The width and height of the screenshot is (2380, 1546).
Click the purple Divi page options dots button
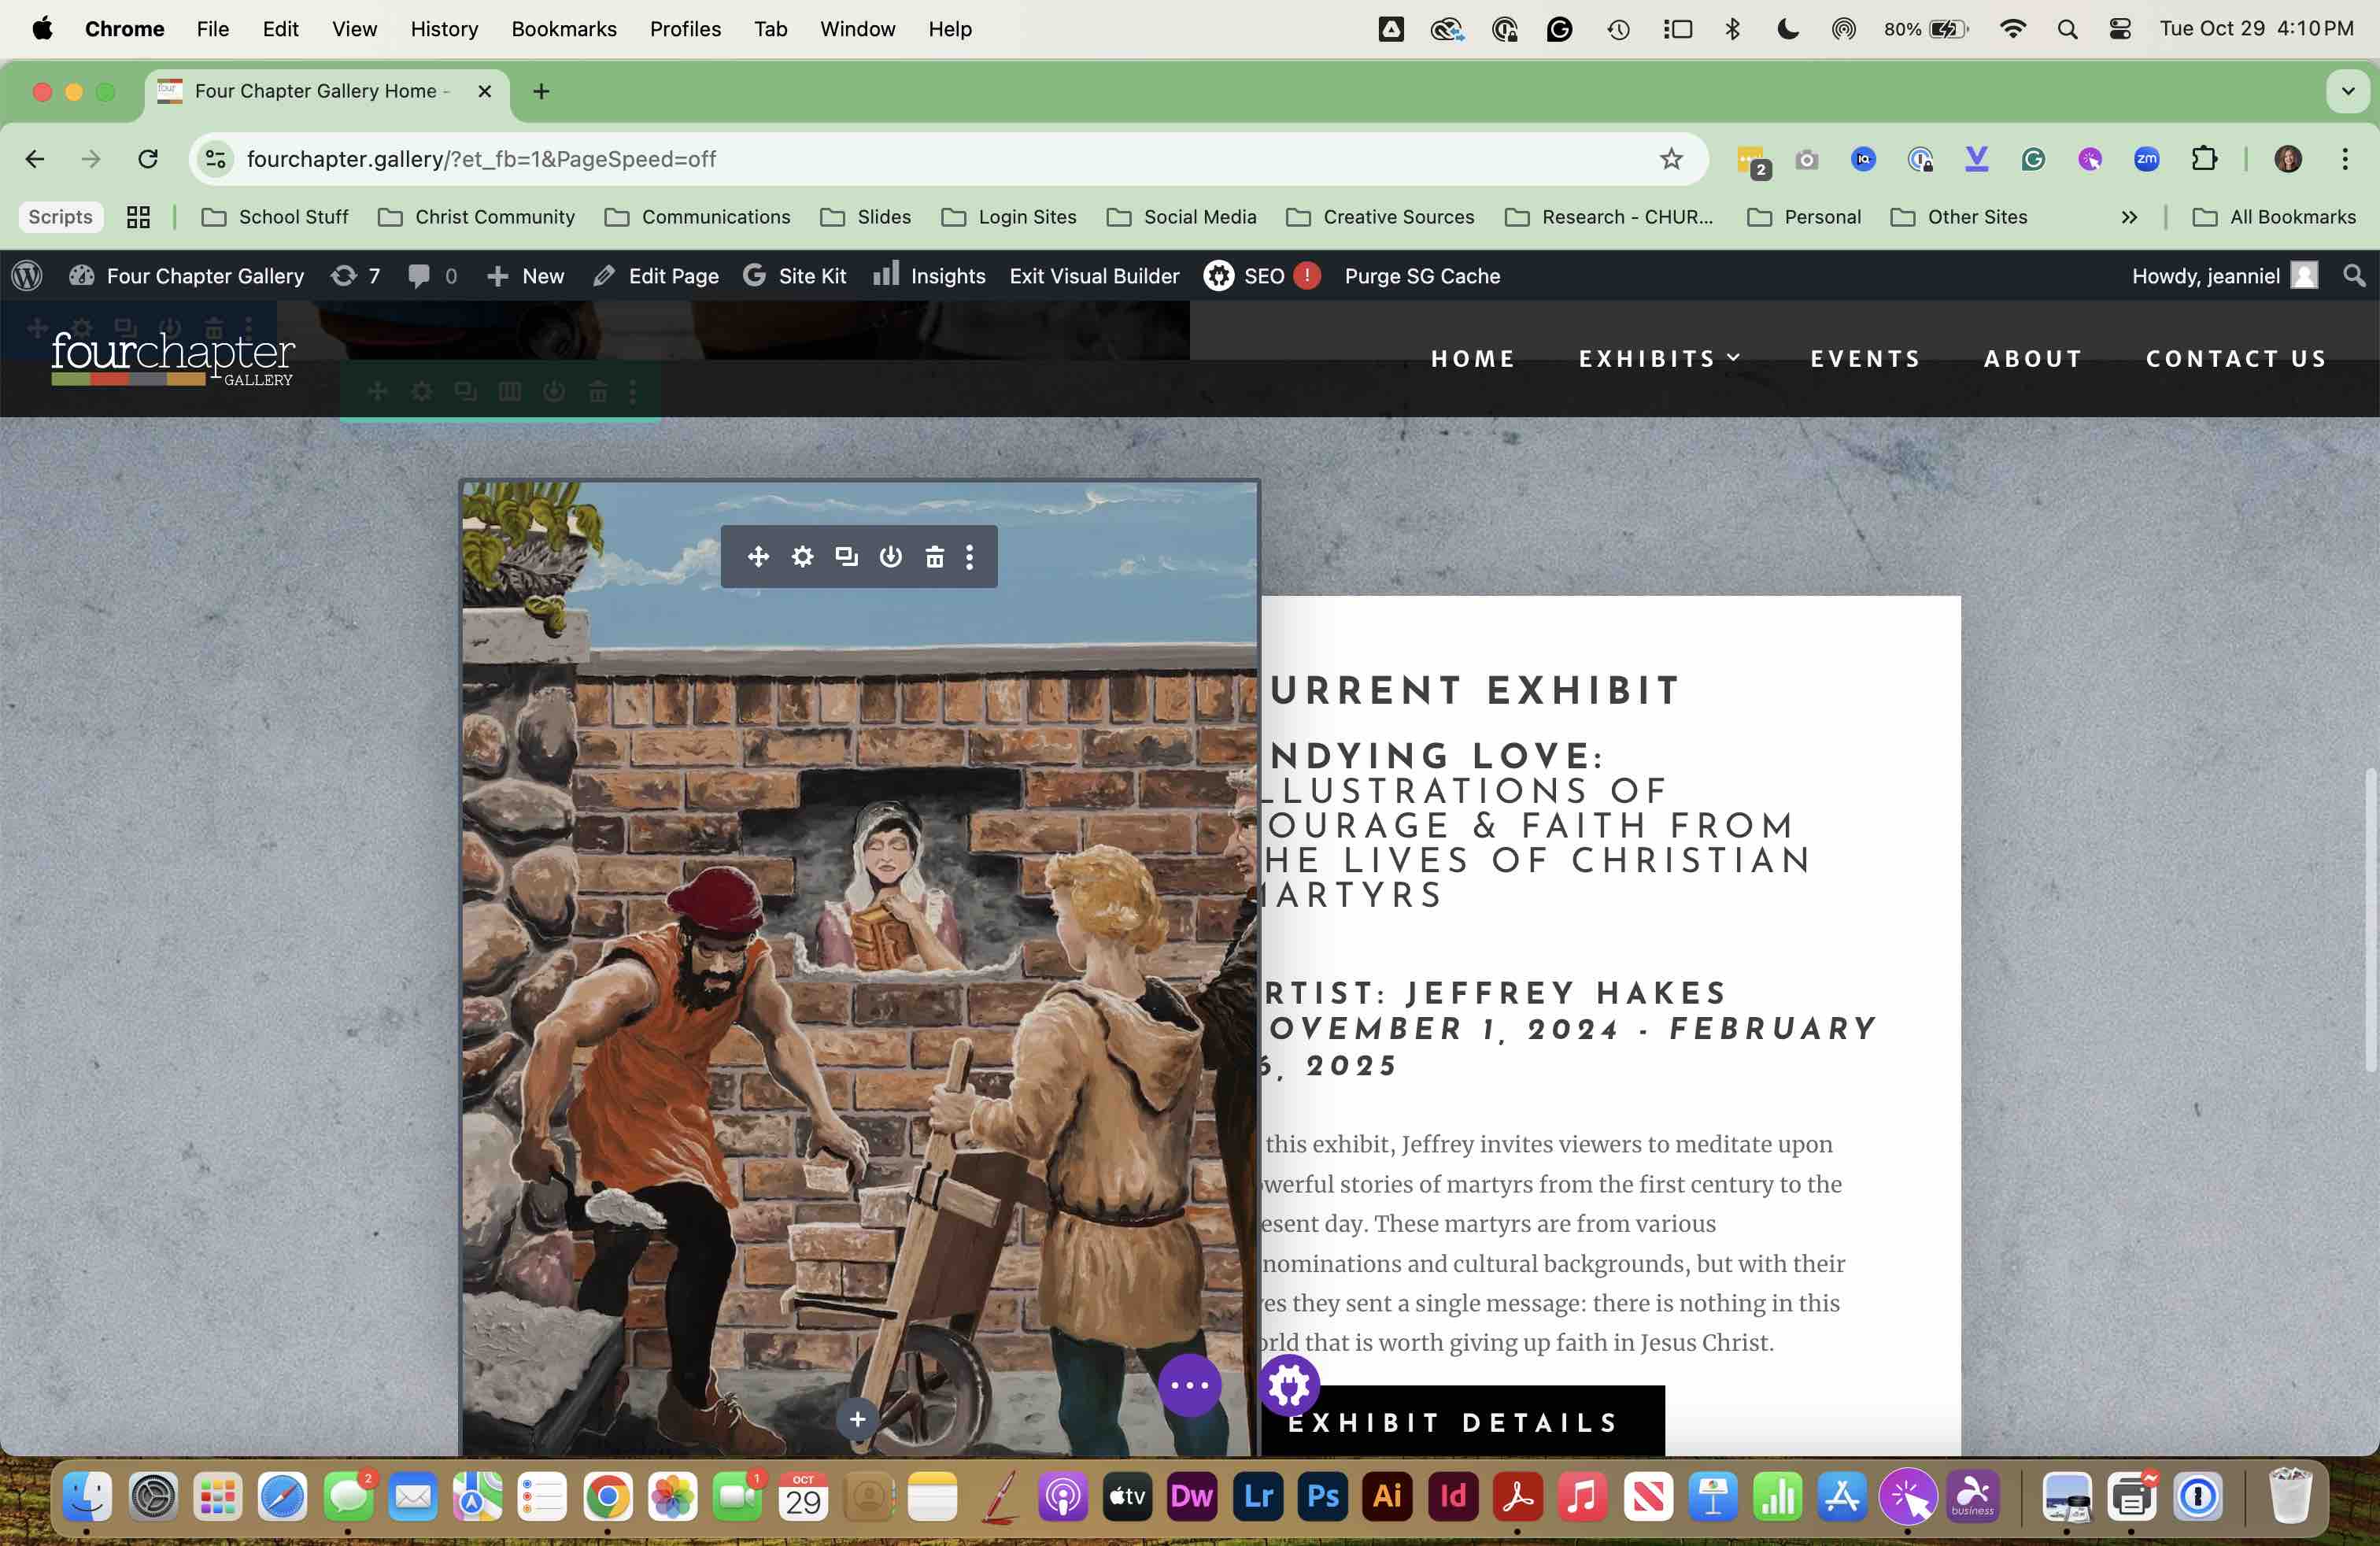1189,1385
